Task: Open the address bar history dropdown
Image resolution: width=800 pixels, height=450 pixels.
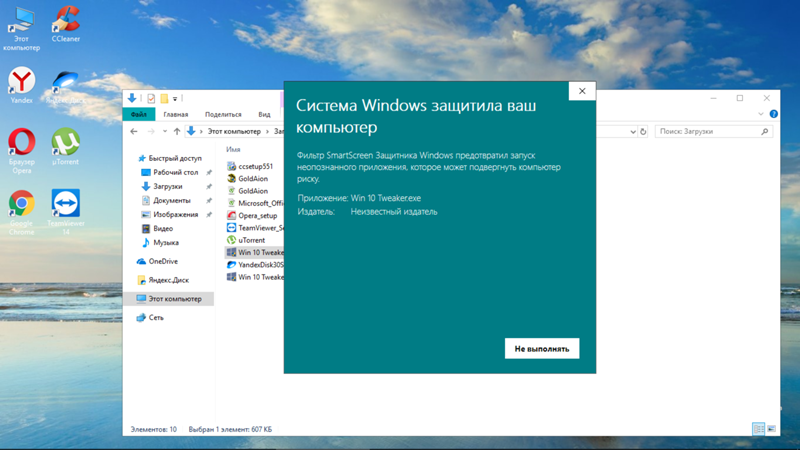Action: coord(633,132)
